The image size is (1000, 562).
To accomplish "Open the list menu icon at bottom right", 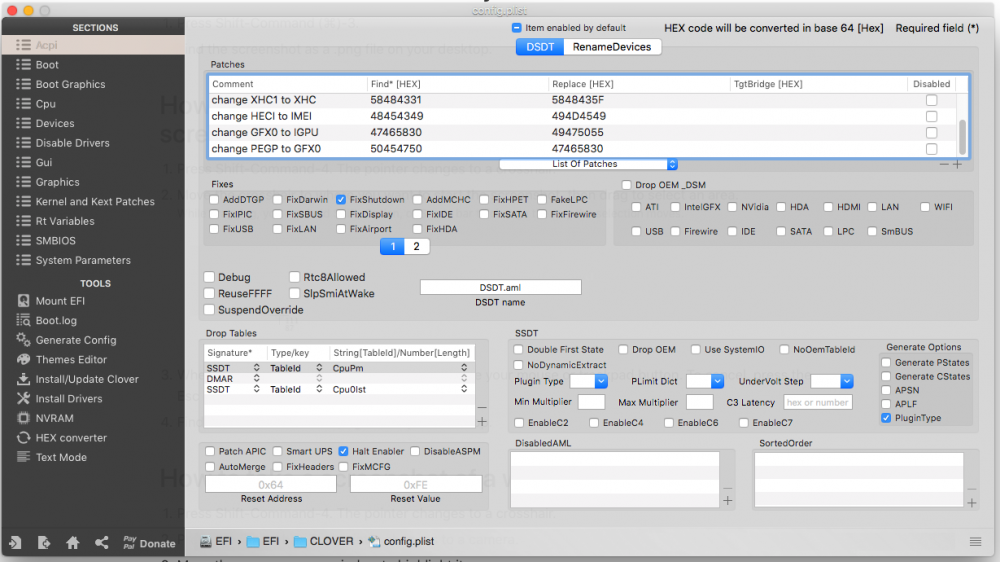I will (x=975, y=542).
